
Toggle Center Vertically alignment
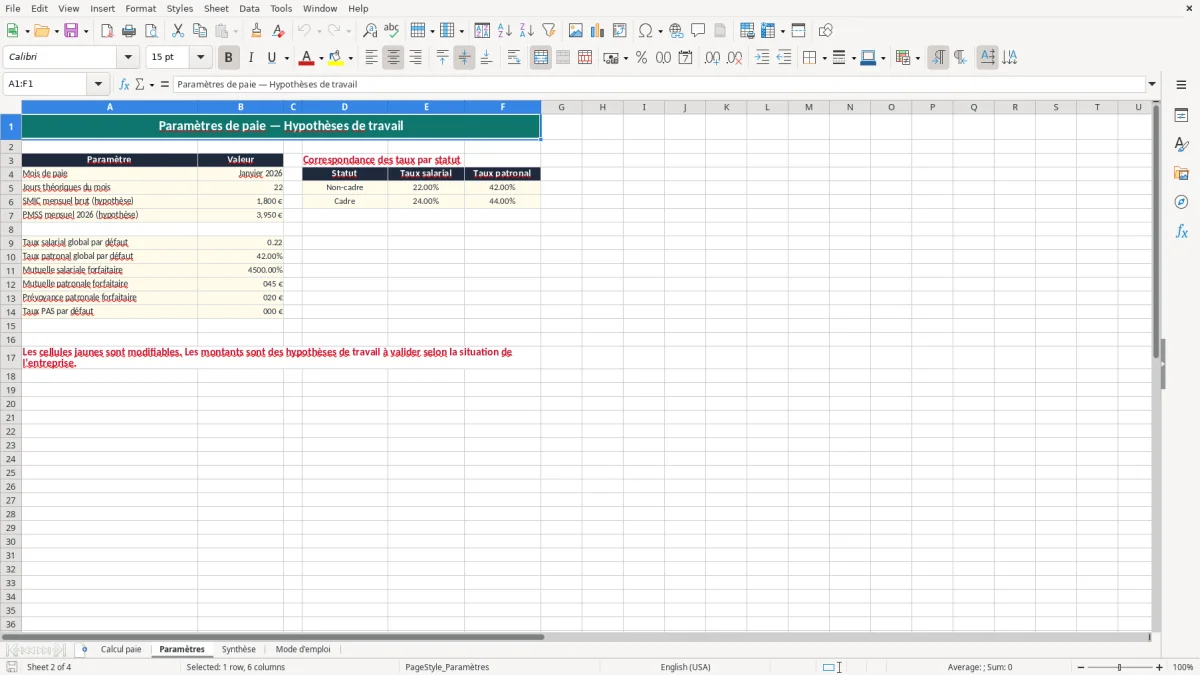pyautogui.click(x=464, y=58)
